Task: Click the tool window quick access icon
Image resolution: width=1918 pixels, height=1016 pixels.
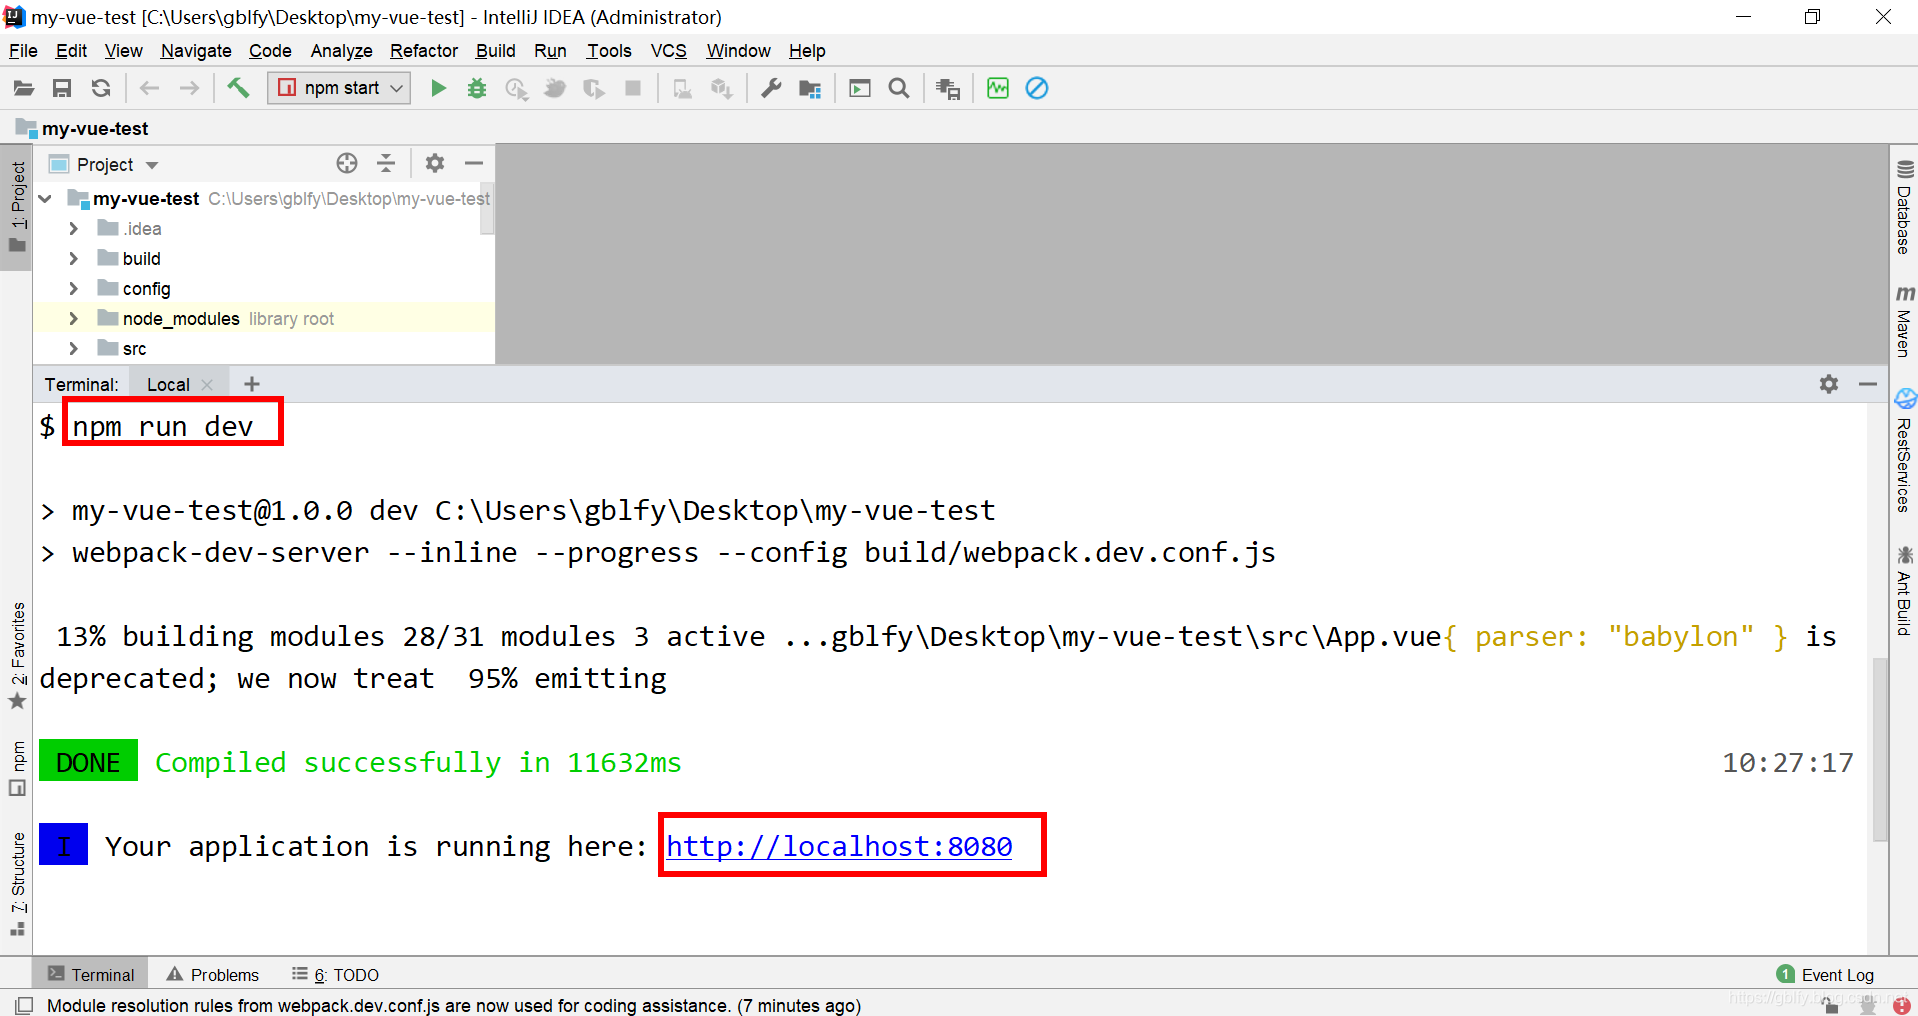Action: (x=25, y=1005)
